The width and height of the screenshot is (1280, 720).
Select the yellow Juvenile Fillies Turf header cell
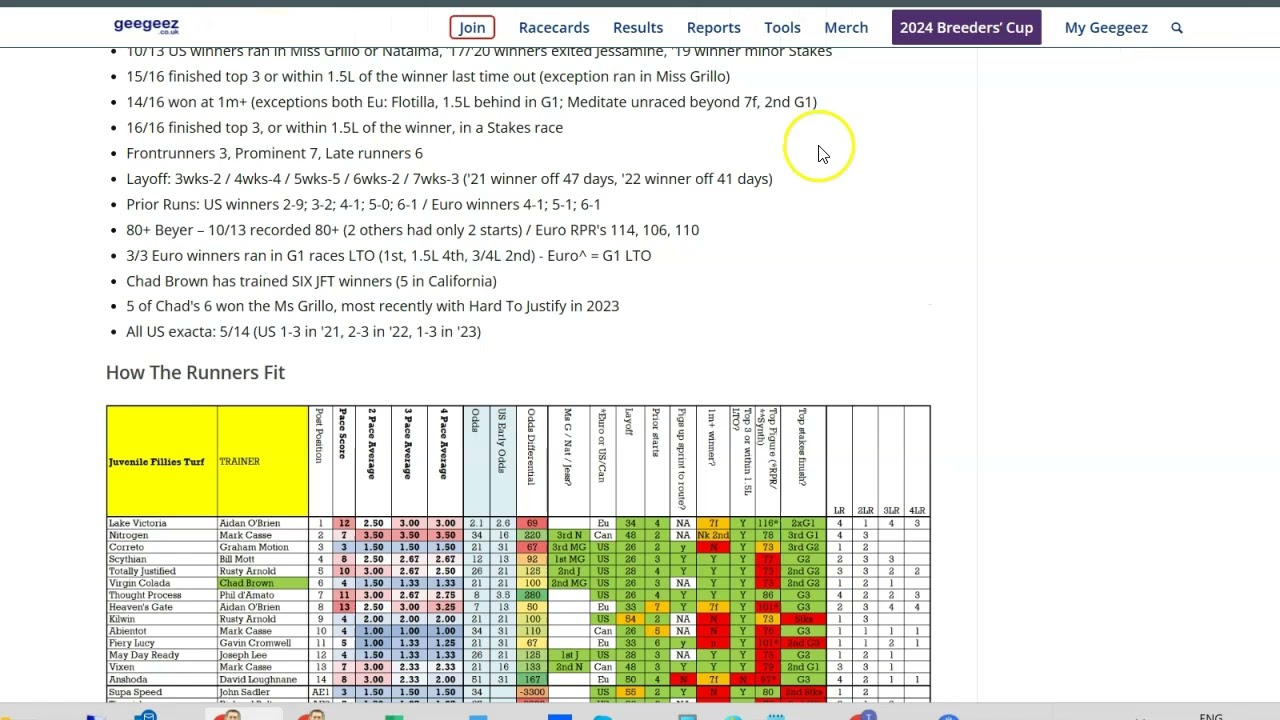[x=161, y=461]
